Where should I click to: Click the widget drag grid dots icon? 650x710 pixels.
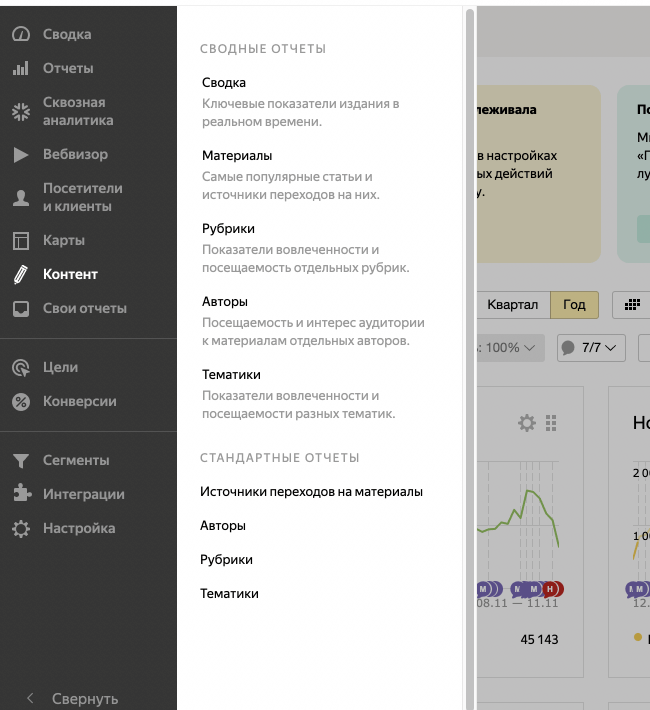(x=551, y=423)
